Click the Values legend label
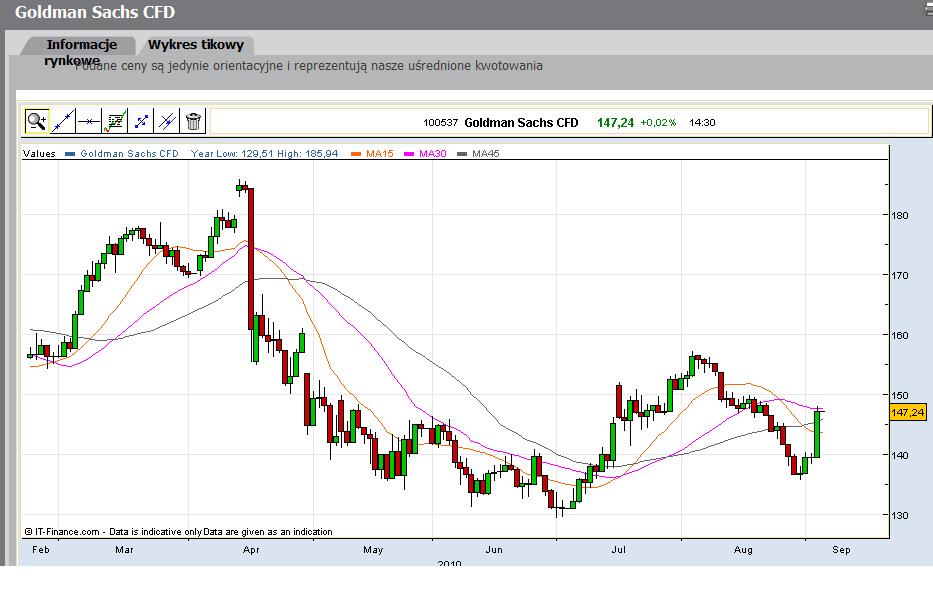The image size is (933, 589). [x=39, y=153]
